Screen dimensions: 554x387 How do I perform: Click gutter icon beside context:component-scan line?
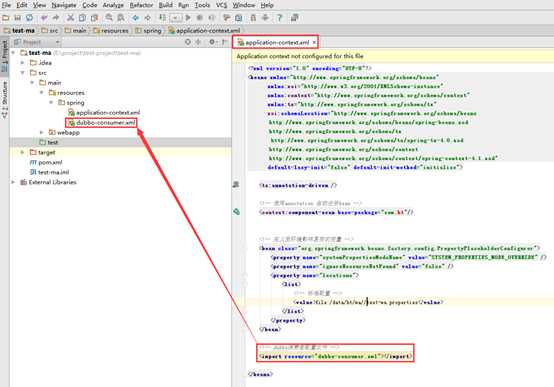pos(236,212)
